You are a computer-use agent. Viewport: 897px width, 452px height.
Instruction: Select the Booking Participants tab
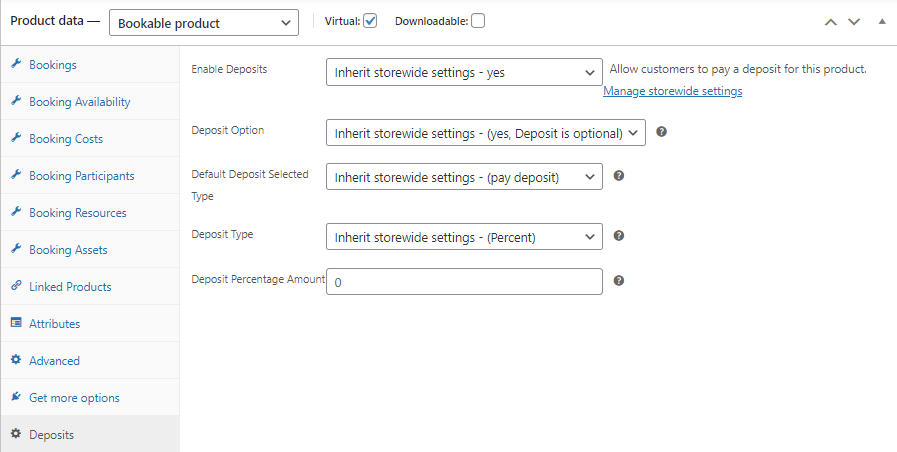tap(81, 176)
